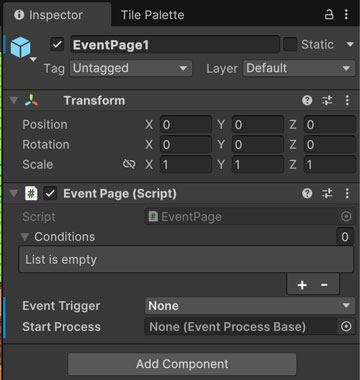This screenshot has height=380, width=360.
Task: Click the Inspector lock icon
Action: click(x=329, y=15)
